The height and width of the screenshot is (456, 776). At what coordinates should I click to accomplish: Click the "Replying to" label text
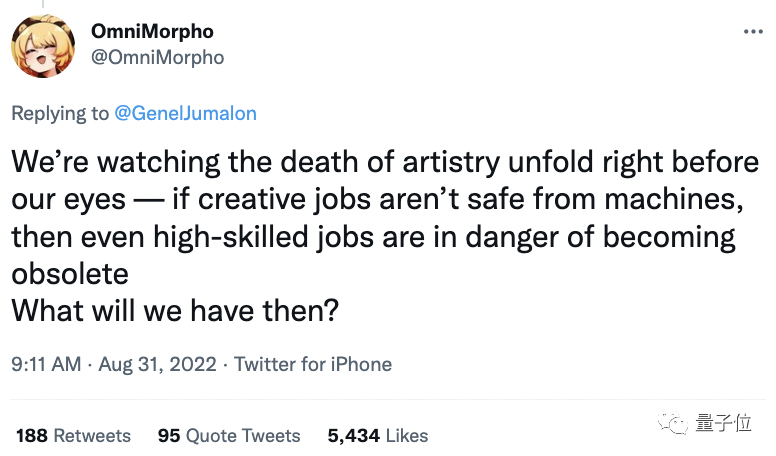[60, 113]
